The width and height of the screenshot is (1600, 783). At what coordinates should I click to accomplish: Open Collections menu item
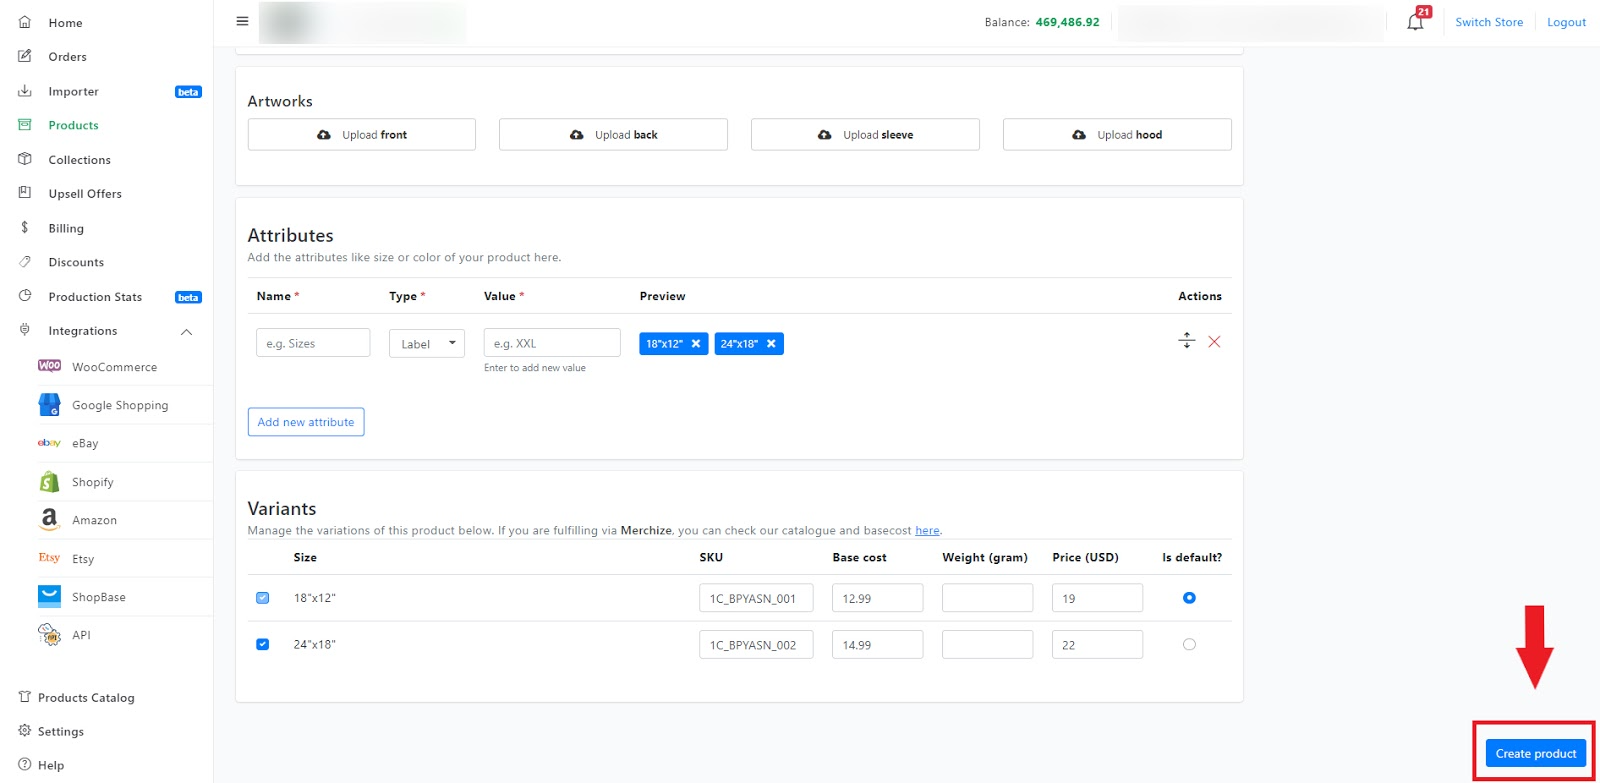click(x=79, y=160)
